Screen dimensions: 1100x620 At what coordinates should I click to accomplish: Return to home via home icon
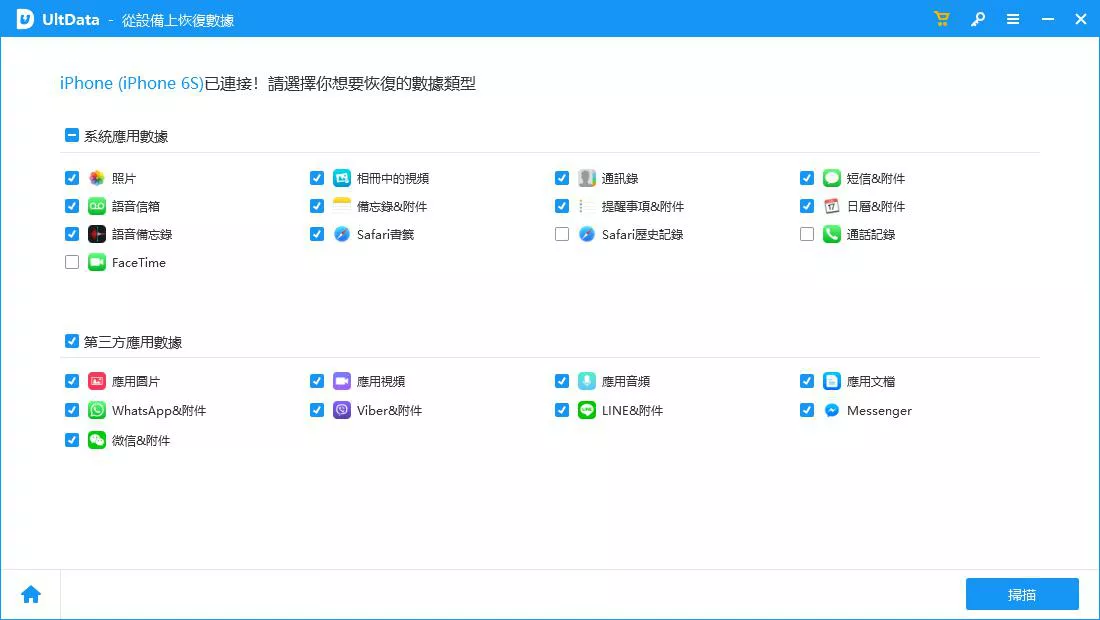pyautogui.click(x=30, y=593)
